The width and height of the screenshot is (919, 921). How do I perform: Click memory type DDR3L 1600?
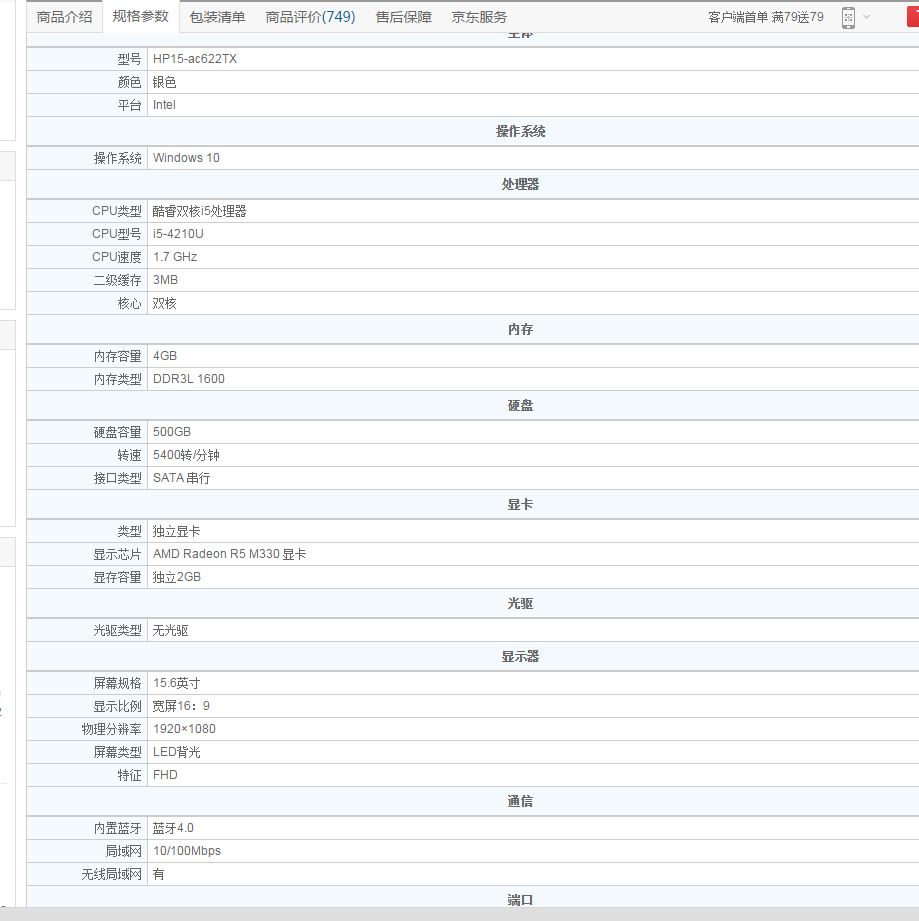pyautogui.click(x=188, y=379)
